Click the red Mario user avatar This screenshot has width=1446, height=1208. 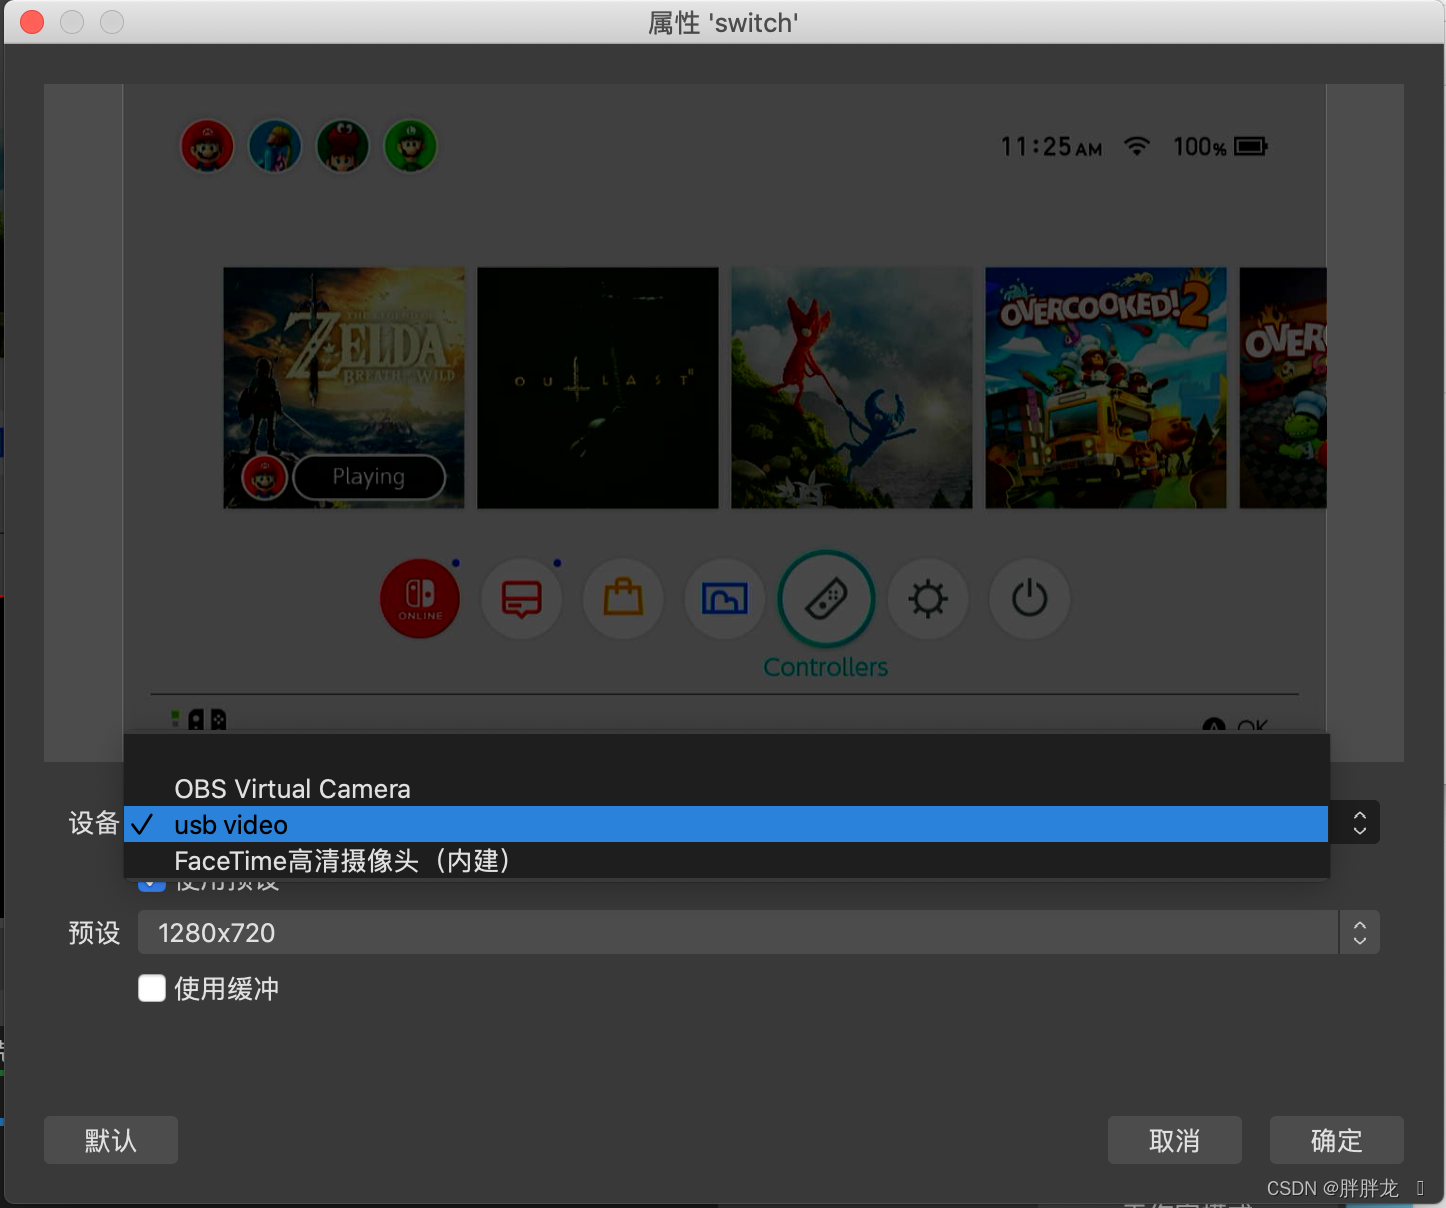click(x=207, y=146)
